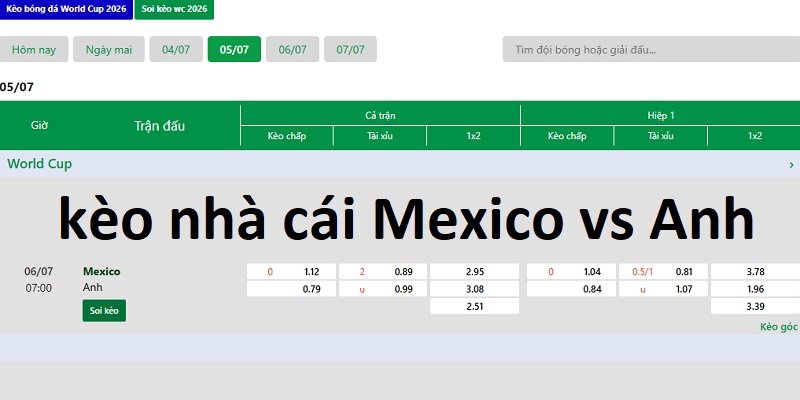
Task: Select full-match over odds 0.89
Action: tap(383, 272)
